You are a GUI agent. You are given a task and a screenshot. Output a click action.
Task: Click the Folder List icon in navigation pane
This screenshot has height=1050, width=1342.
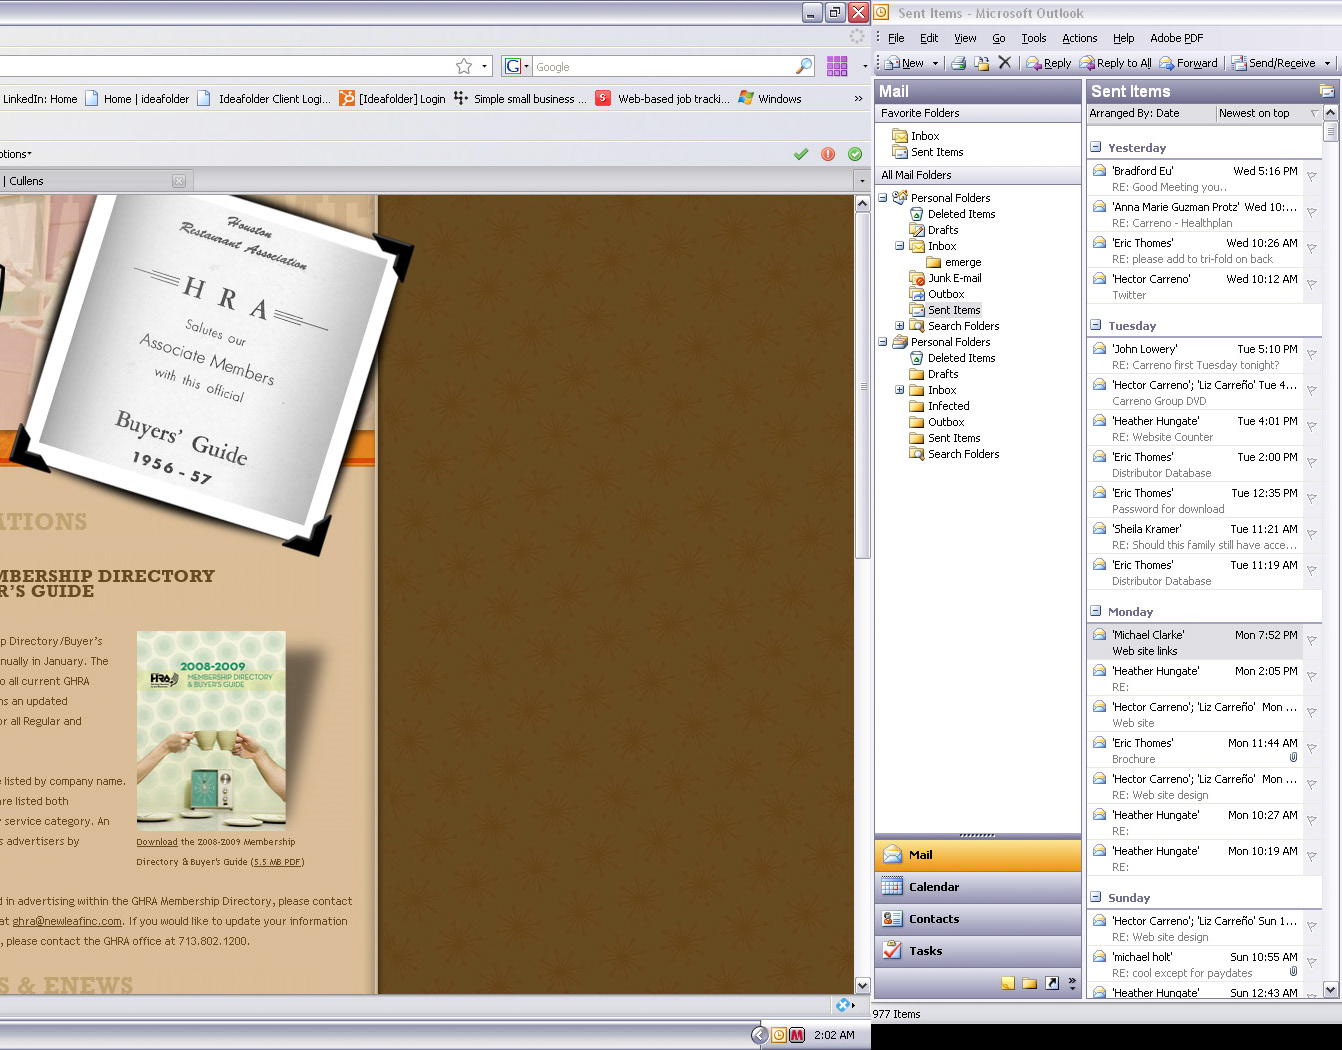click(1030, 983)
